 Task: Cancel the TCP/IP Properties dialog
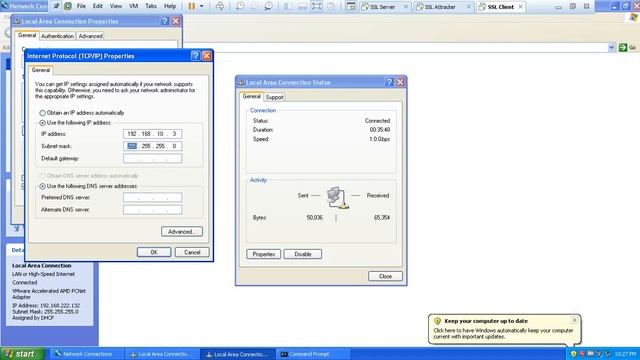click(x=192, y=252)
